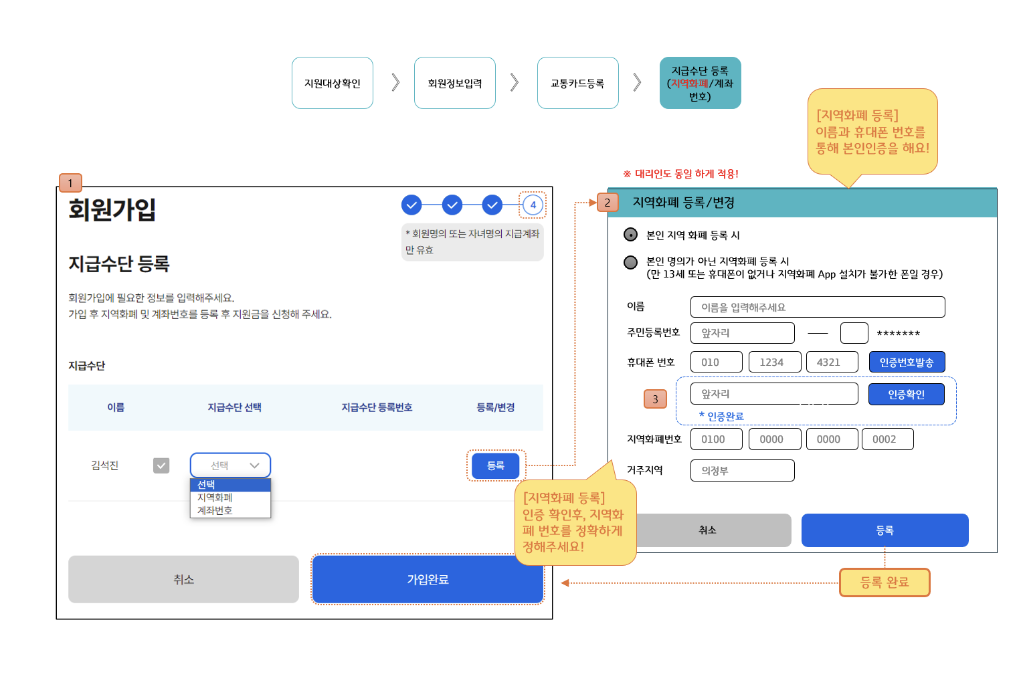
Task: Click the 인증확인 verification button
Action: 906,394
